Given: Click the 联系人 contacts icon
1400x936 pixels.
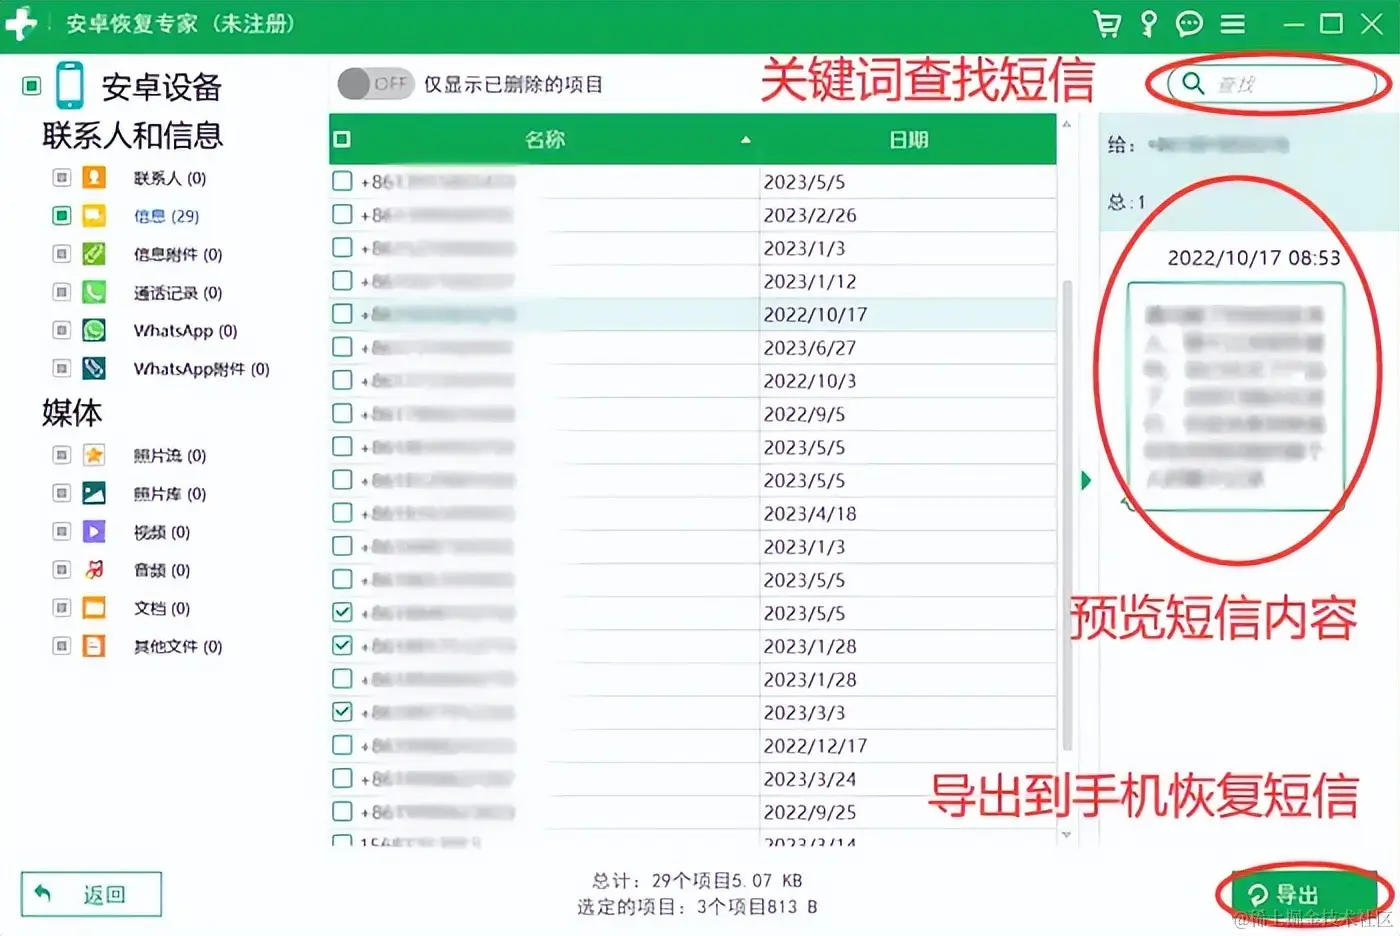Looking at the screenshot, I should click(x=94, y=178).
